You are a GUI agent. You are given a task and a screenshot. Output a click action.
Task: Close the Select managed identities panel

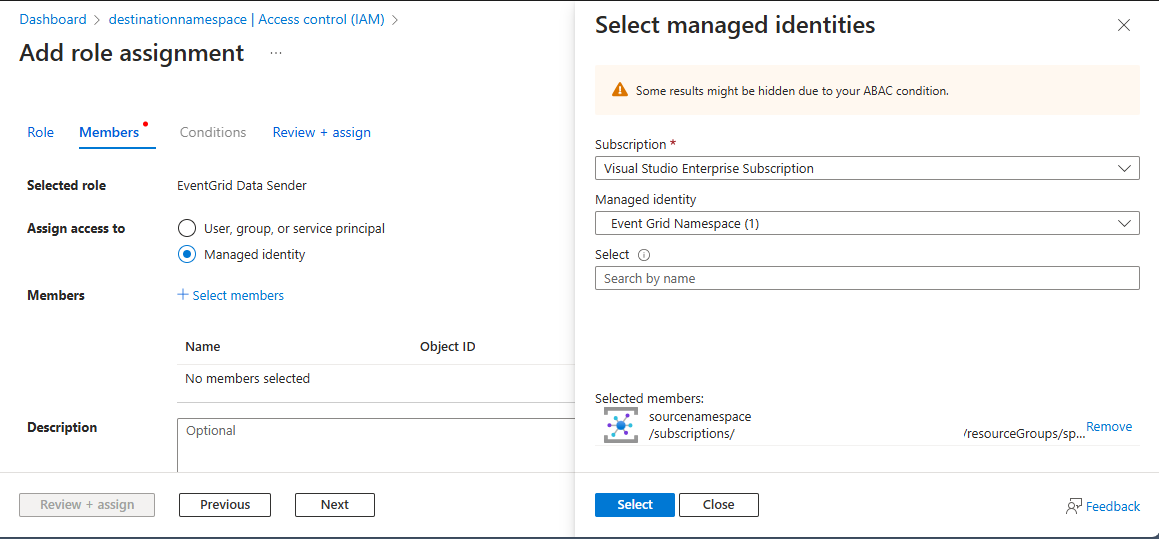tap(1124, 26)
